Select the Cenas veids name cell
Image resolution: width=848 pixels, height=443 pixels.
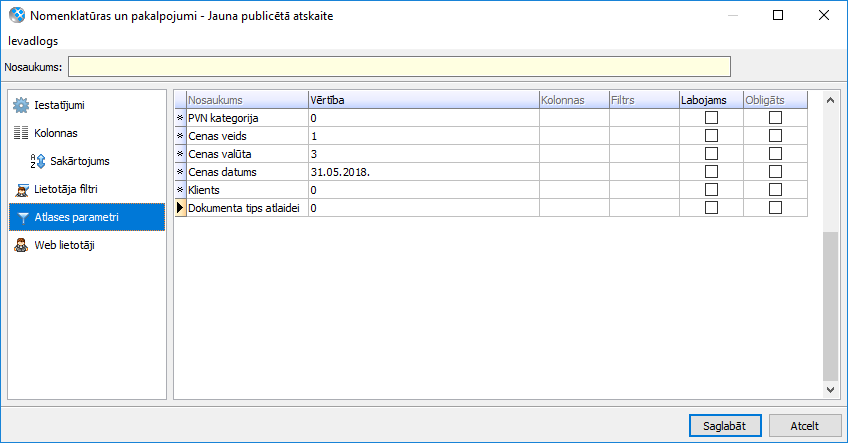[x=247, y=136]
